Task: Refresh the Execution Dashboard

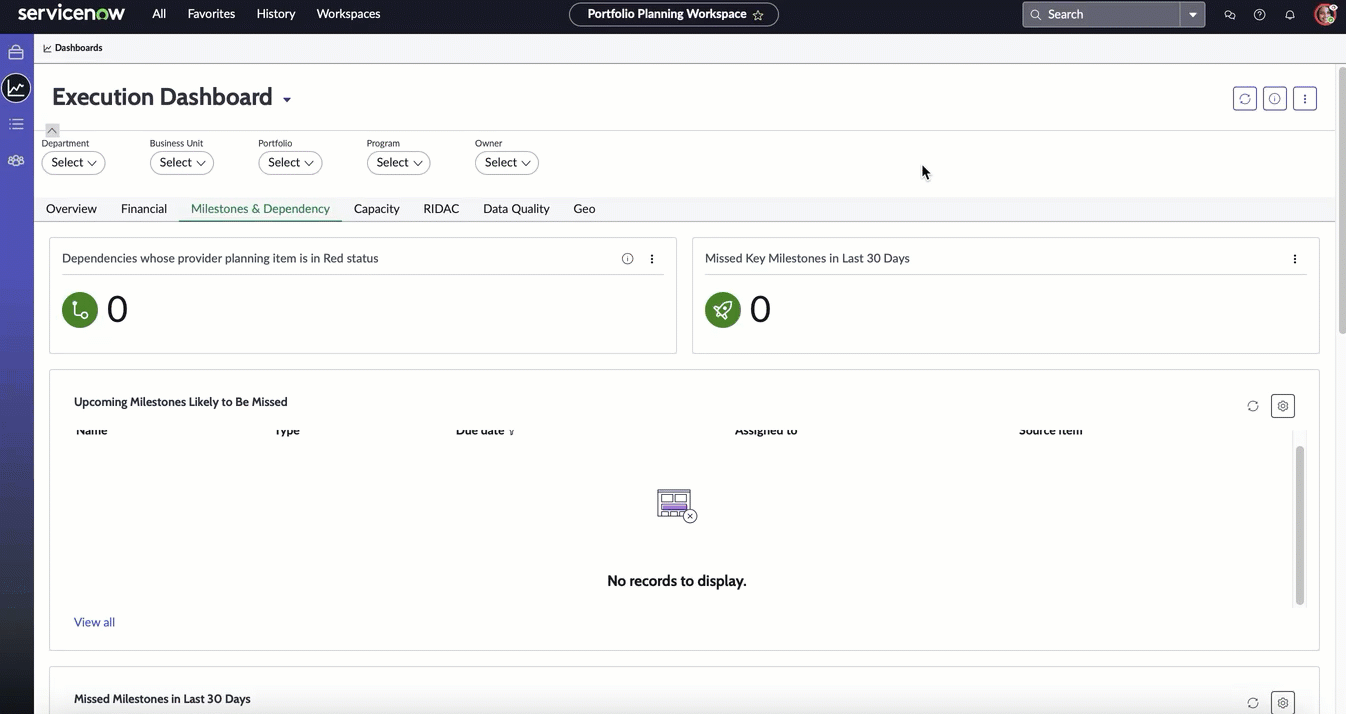Action: tap(1245, 98)
